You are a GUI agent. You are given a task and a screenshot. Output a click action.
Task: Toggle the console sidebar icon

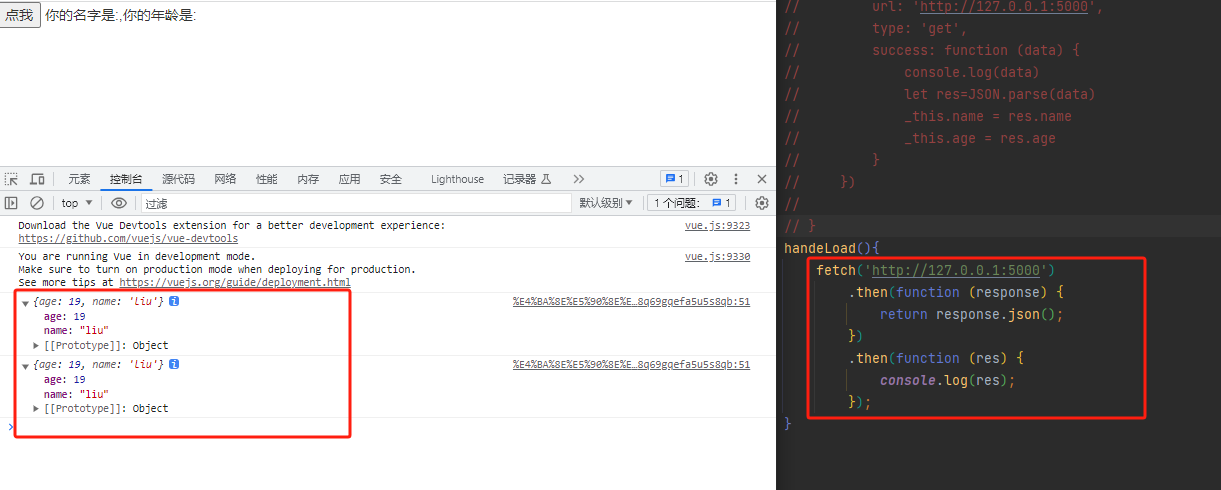pos(12,203)
